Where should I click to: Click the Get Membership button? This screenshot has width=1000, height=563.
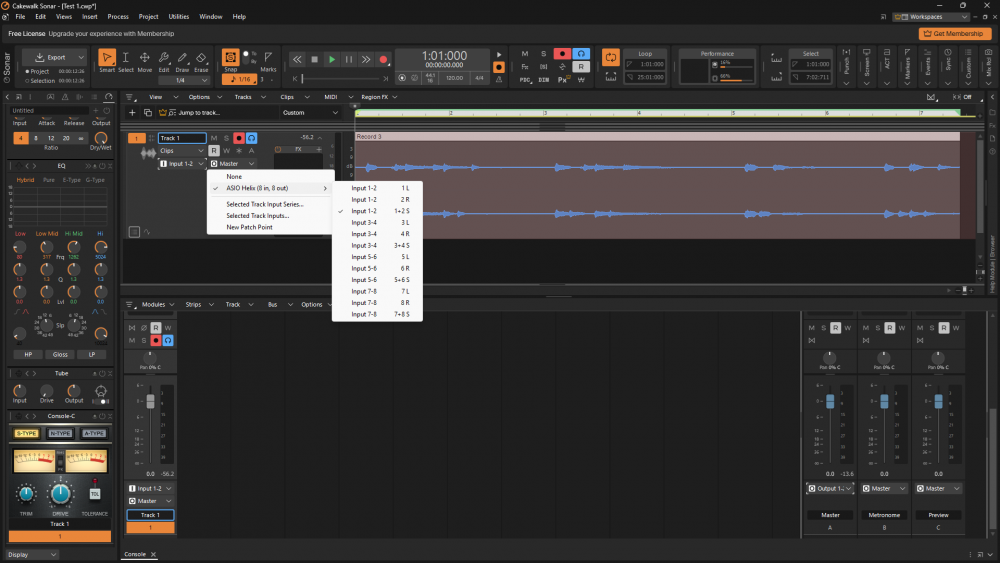click(955, 34)
